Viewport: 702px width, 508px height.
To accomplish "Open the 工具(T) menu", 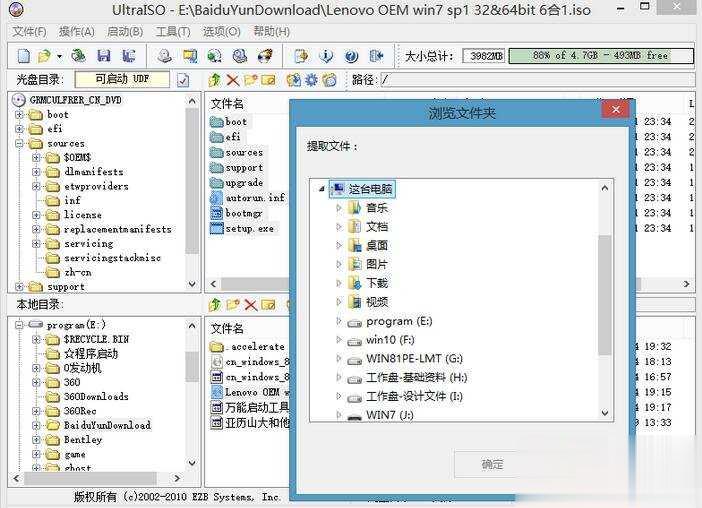I will tap(173, 32).
